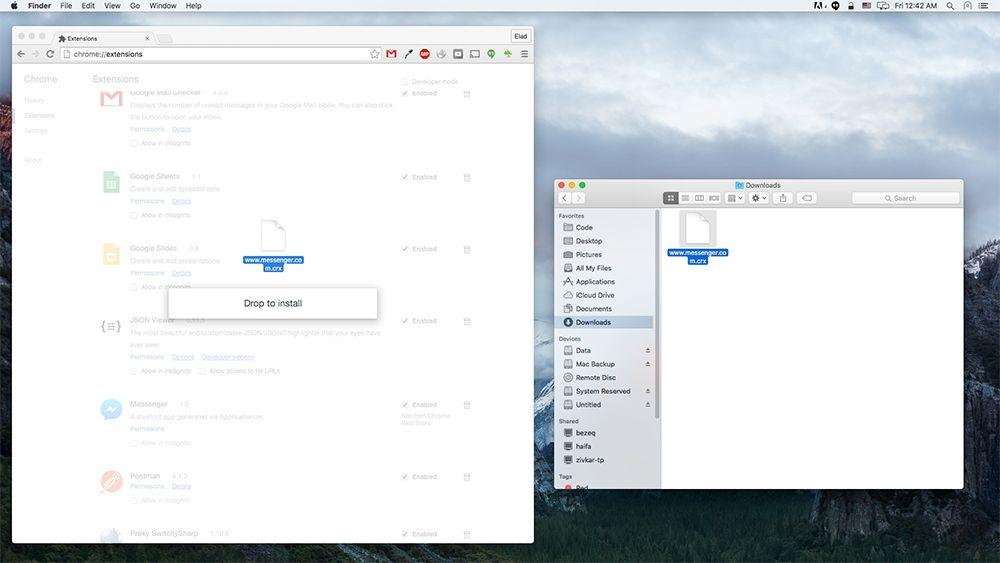The width and height of the screenshot is (1000, 563).
Task: Open the Help menu
Action: click(193, 6)
